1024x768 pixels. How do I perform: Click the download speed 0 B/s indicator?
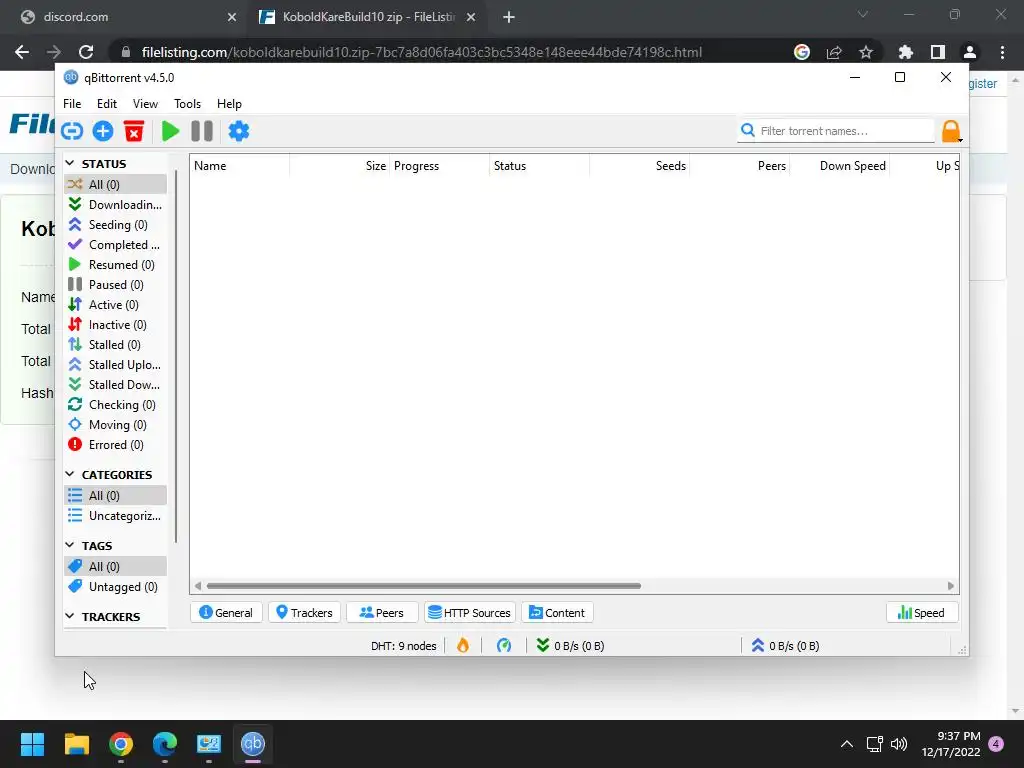click(x=570, y=645)
